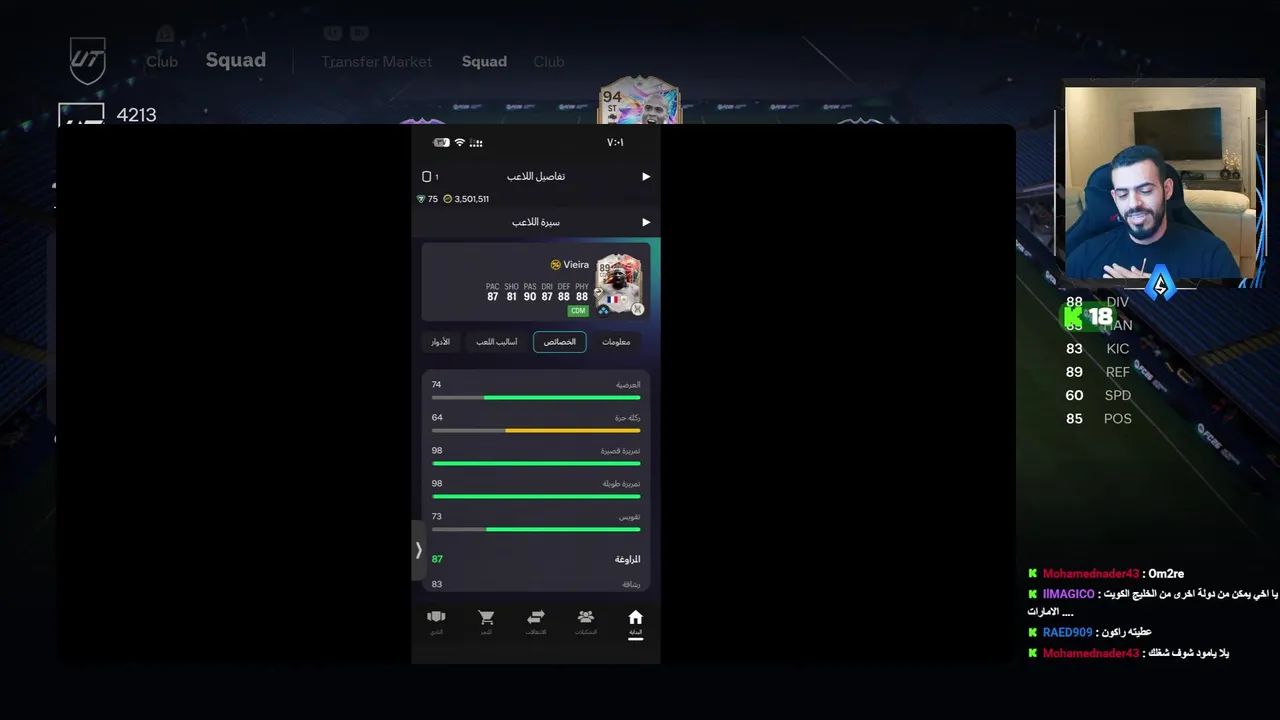Click the تمريرة قصيرة stat bar at 98

(536, 463)
